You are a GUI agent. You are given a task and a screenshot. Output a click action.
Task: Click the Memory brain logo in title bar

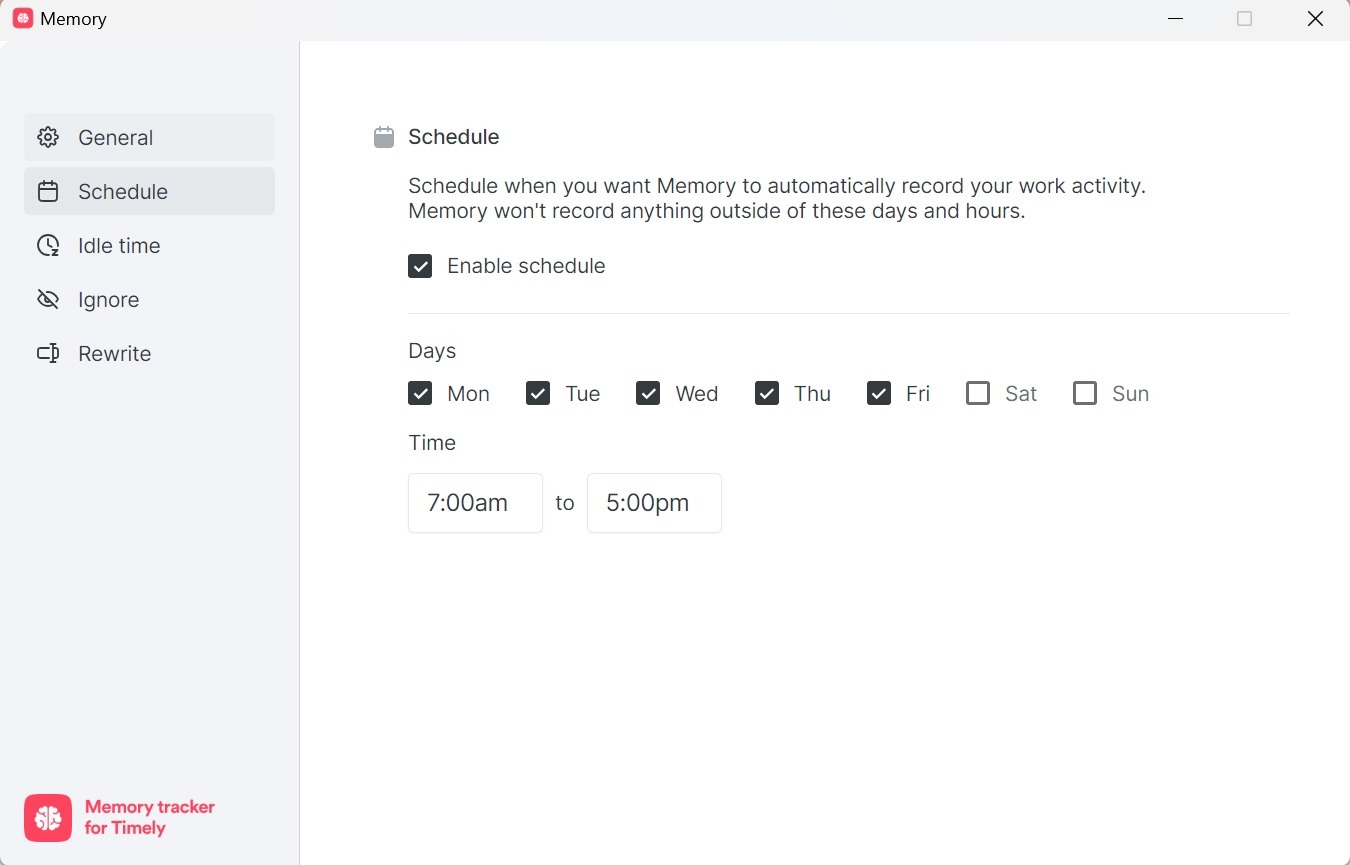tap(21, 18)
